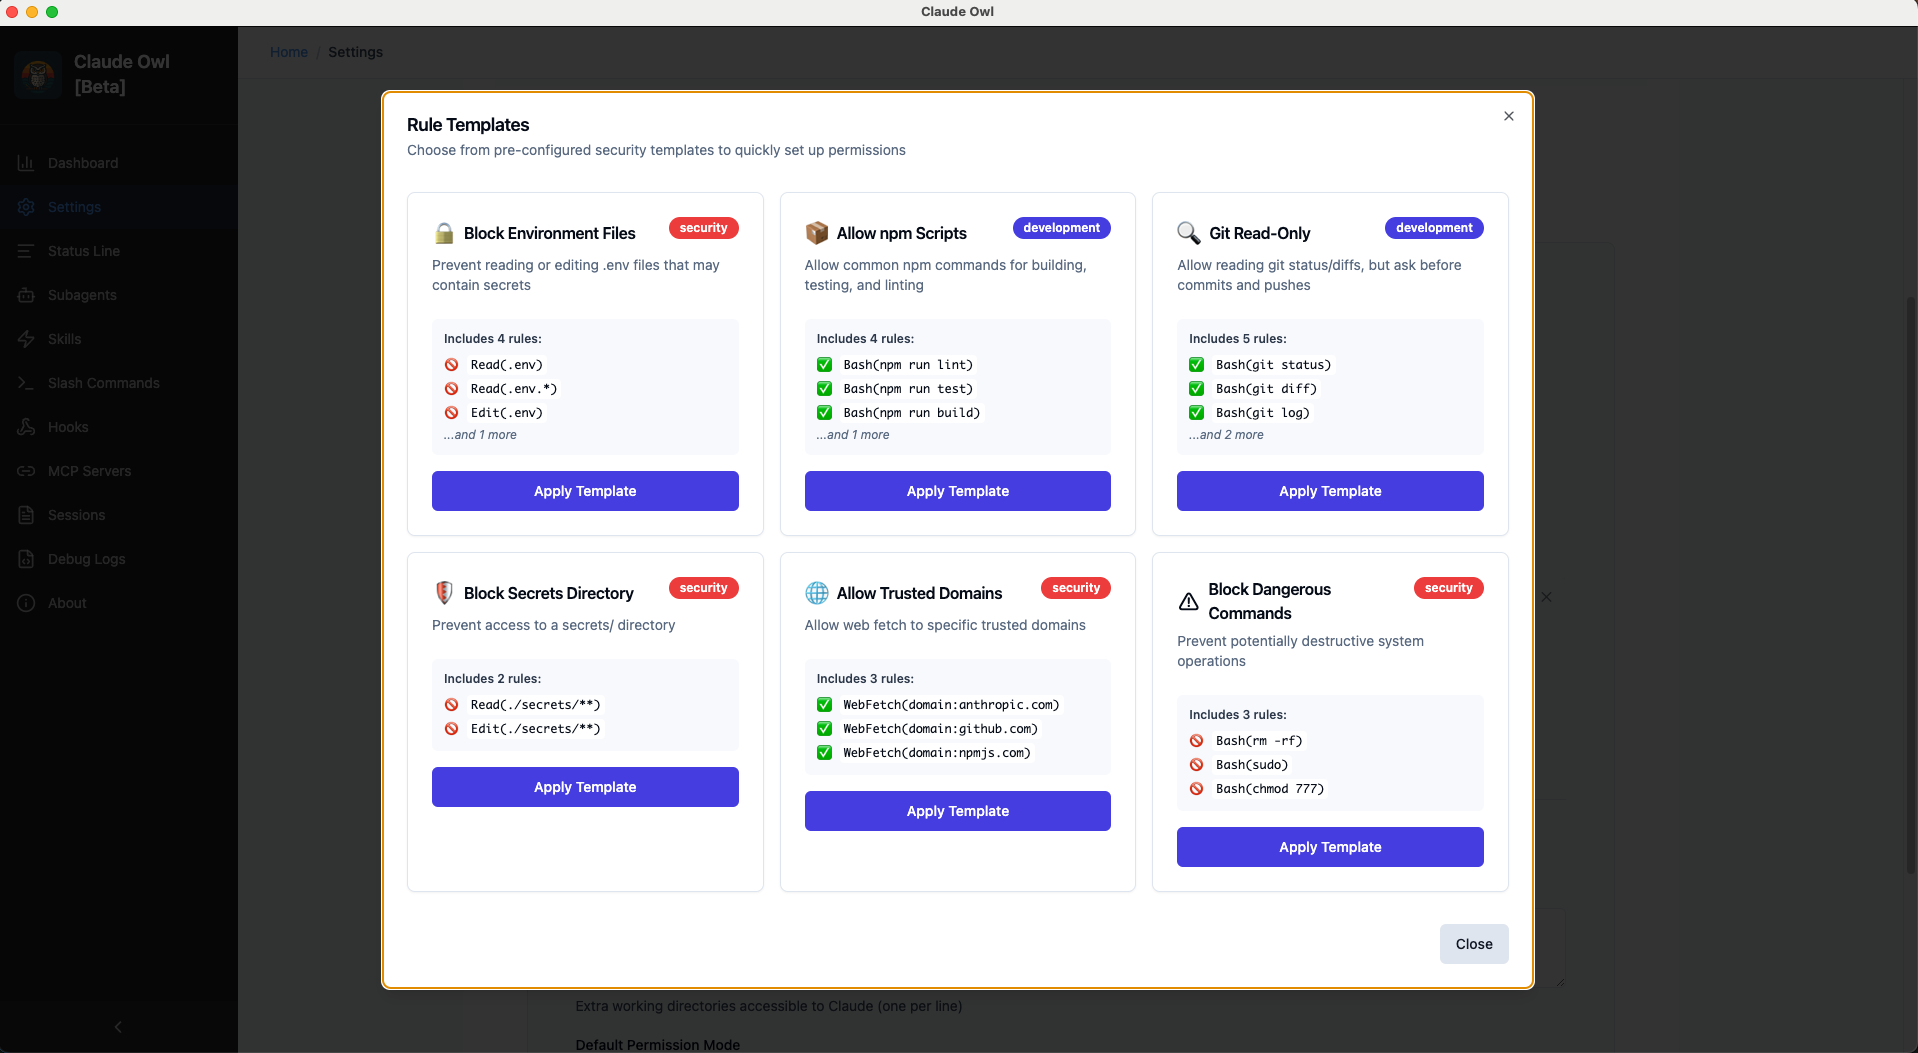This screenshot has height=1053, width=1918.
Task: Select Hooks in the sidebar
Action: pos(68,427)
